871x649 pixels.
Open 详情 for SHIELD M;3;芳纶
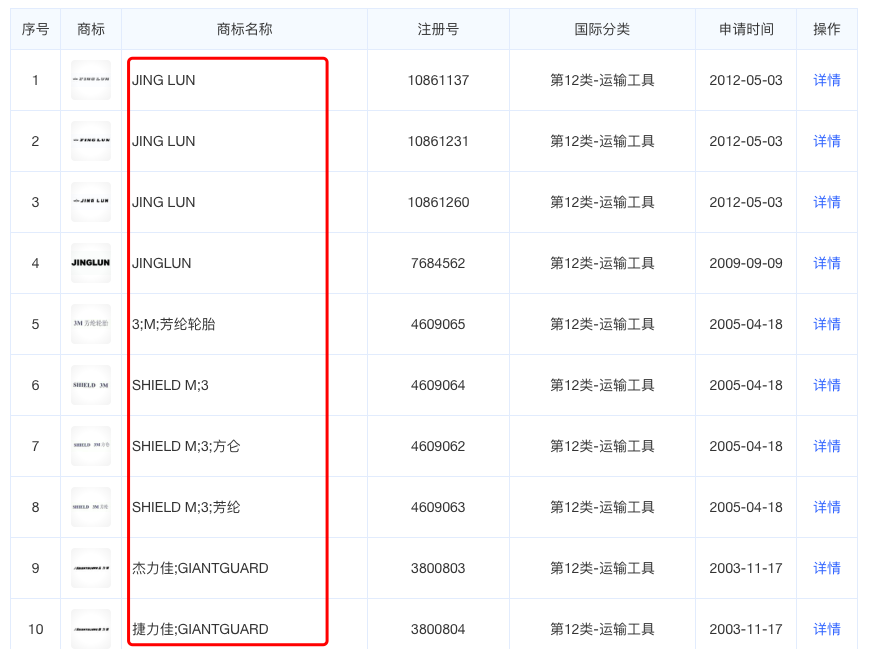pyautogui.click(x=827, y=507)
